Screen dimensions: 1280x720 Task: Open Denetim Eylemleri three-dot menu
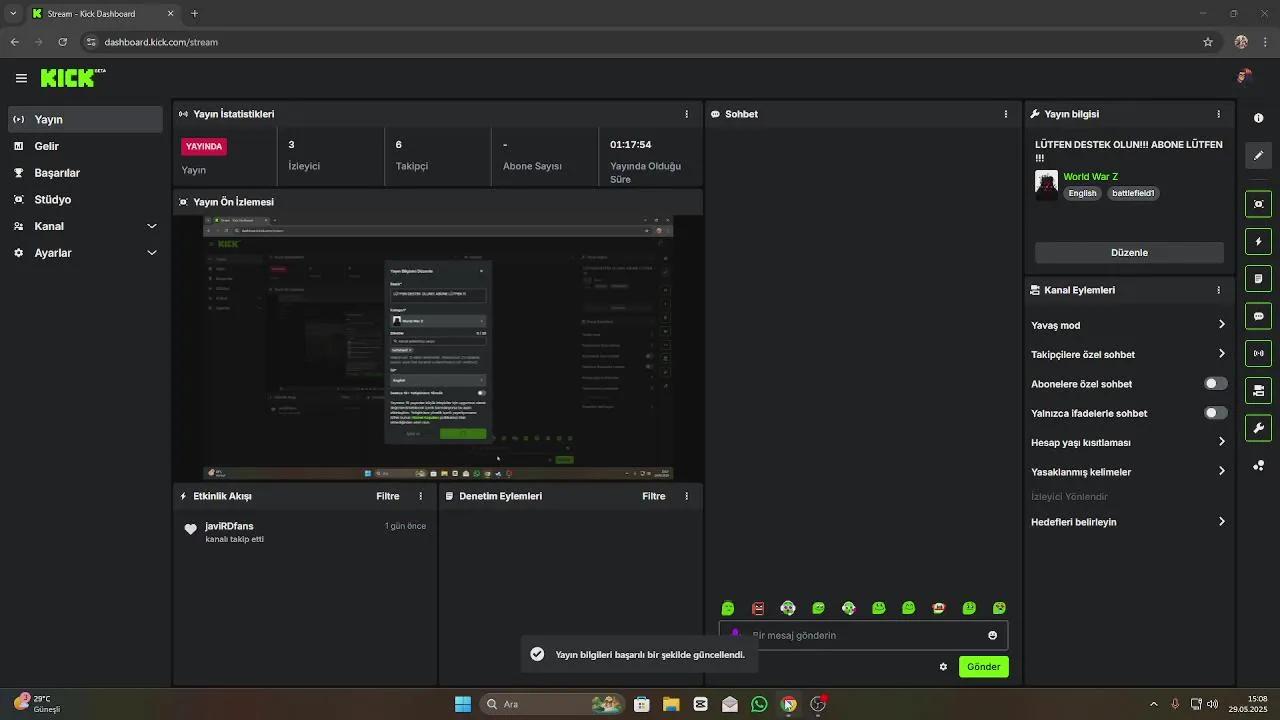(x=686, y=496)
